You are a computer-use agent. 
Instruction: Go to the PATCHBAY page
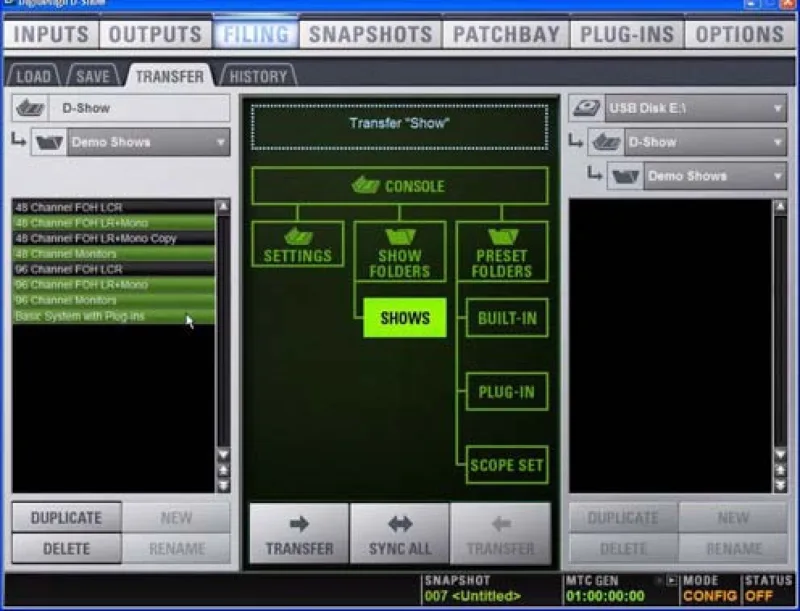[506, 35]
